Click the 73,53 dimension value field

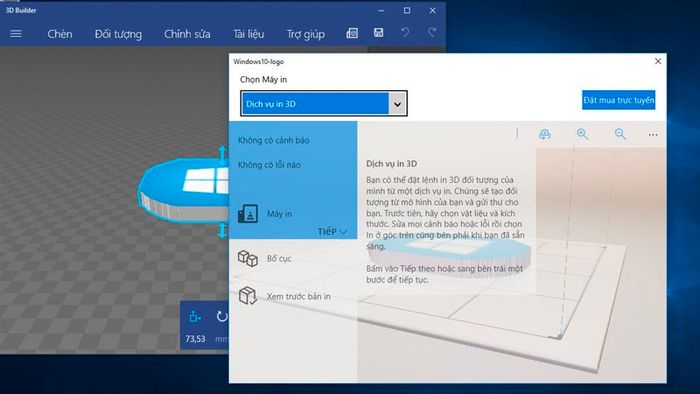pyautogui.click(x=195, y=339)
